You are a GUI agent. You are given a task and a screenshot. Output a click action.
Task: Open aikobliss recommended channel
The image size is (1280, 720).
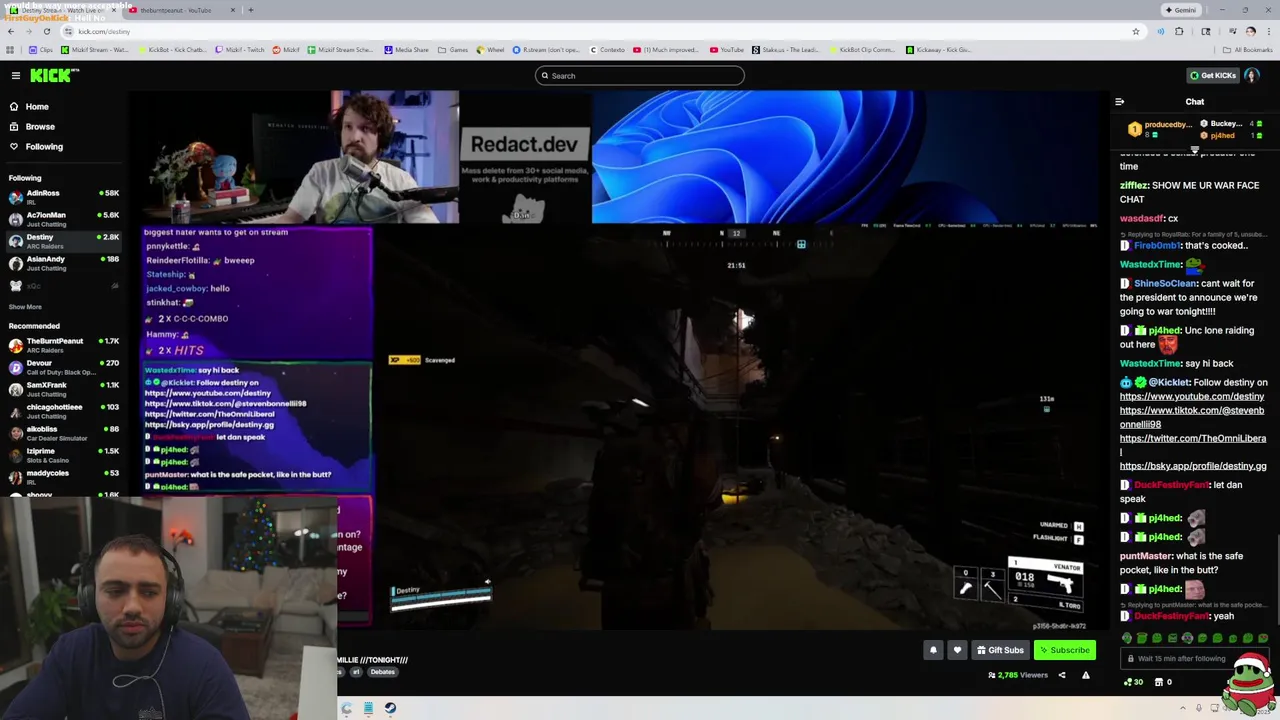tap(62, 433)
